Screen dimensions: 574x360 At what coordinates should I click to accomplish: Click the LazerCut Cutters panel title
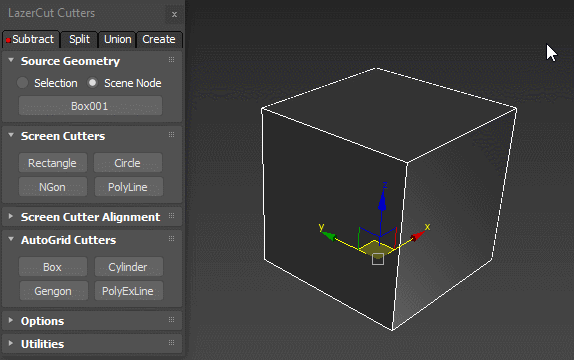pos(52,13)
